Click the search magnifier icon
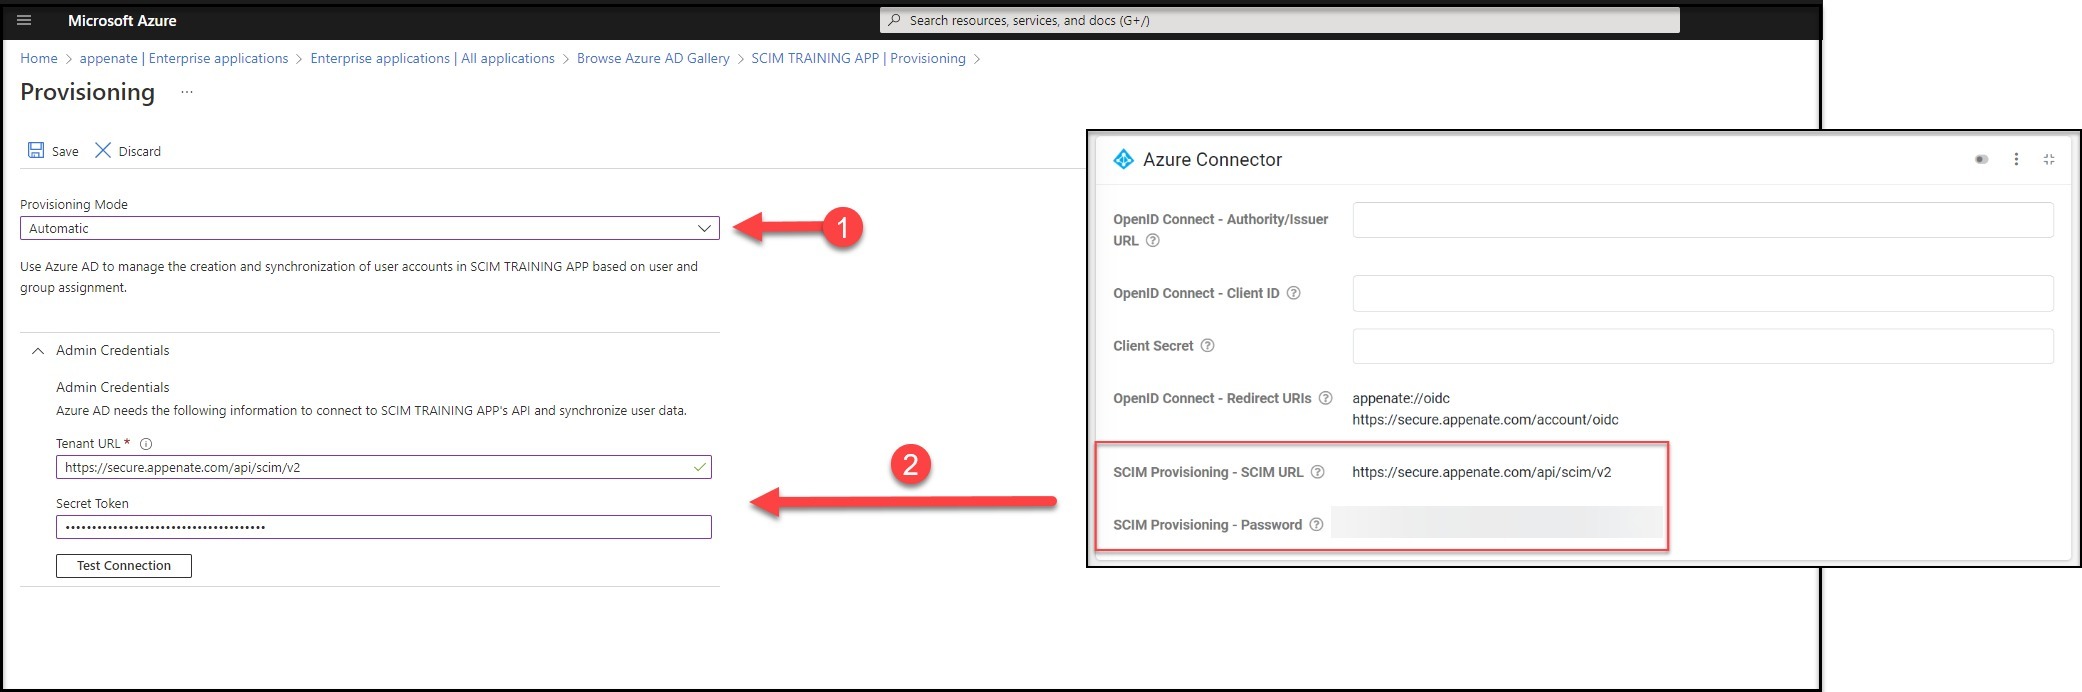This screenshot has height=692, width=2082. coord(894,20)
